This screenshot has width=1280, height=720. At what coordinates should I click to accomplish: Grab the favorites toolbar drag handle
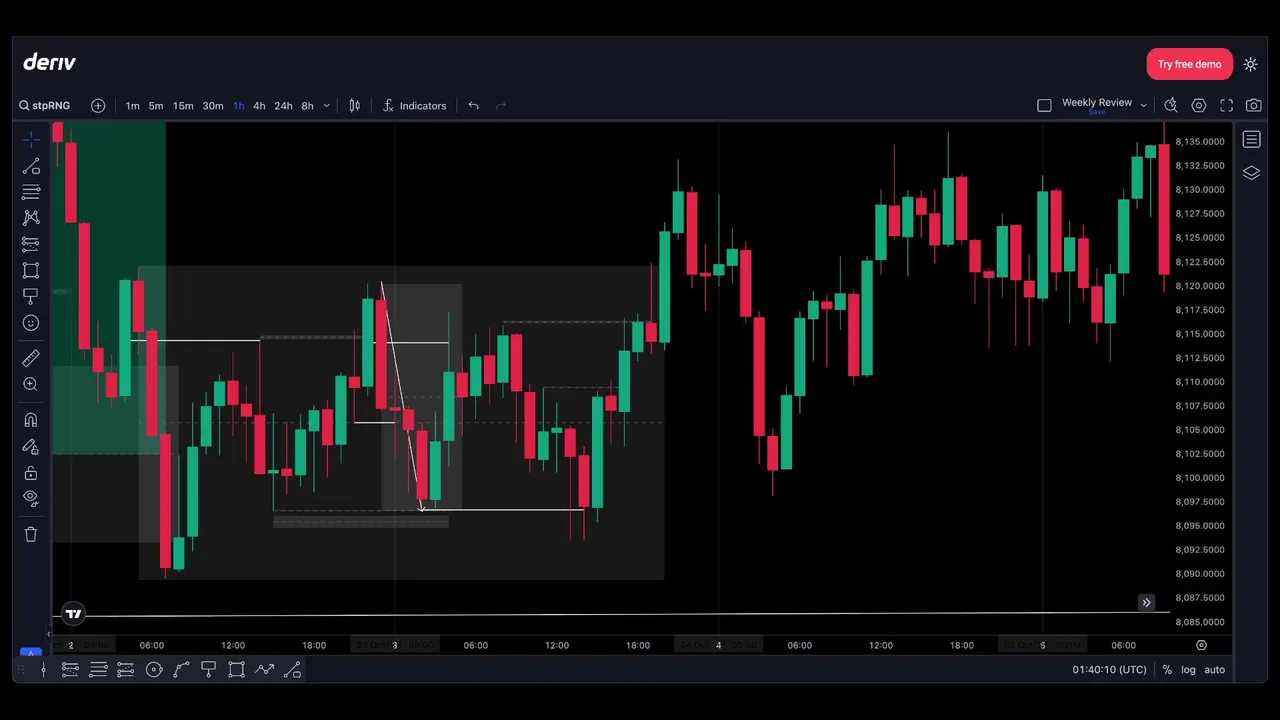pyautogui.click(x=22, y=670)
